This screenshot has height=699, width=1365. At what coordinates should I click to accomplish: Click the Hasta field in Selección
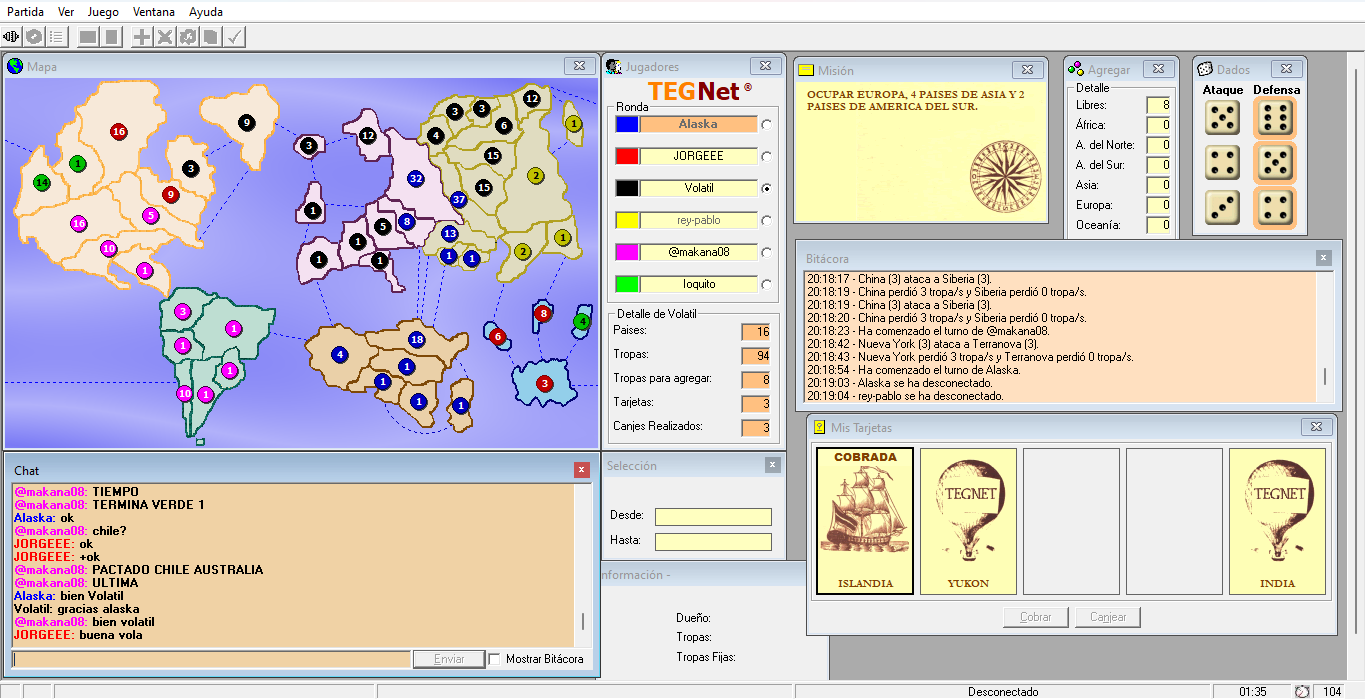[x=713, y=541]
